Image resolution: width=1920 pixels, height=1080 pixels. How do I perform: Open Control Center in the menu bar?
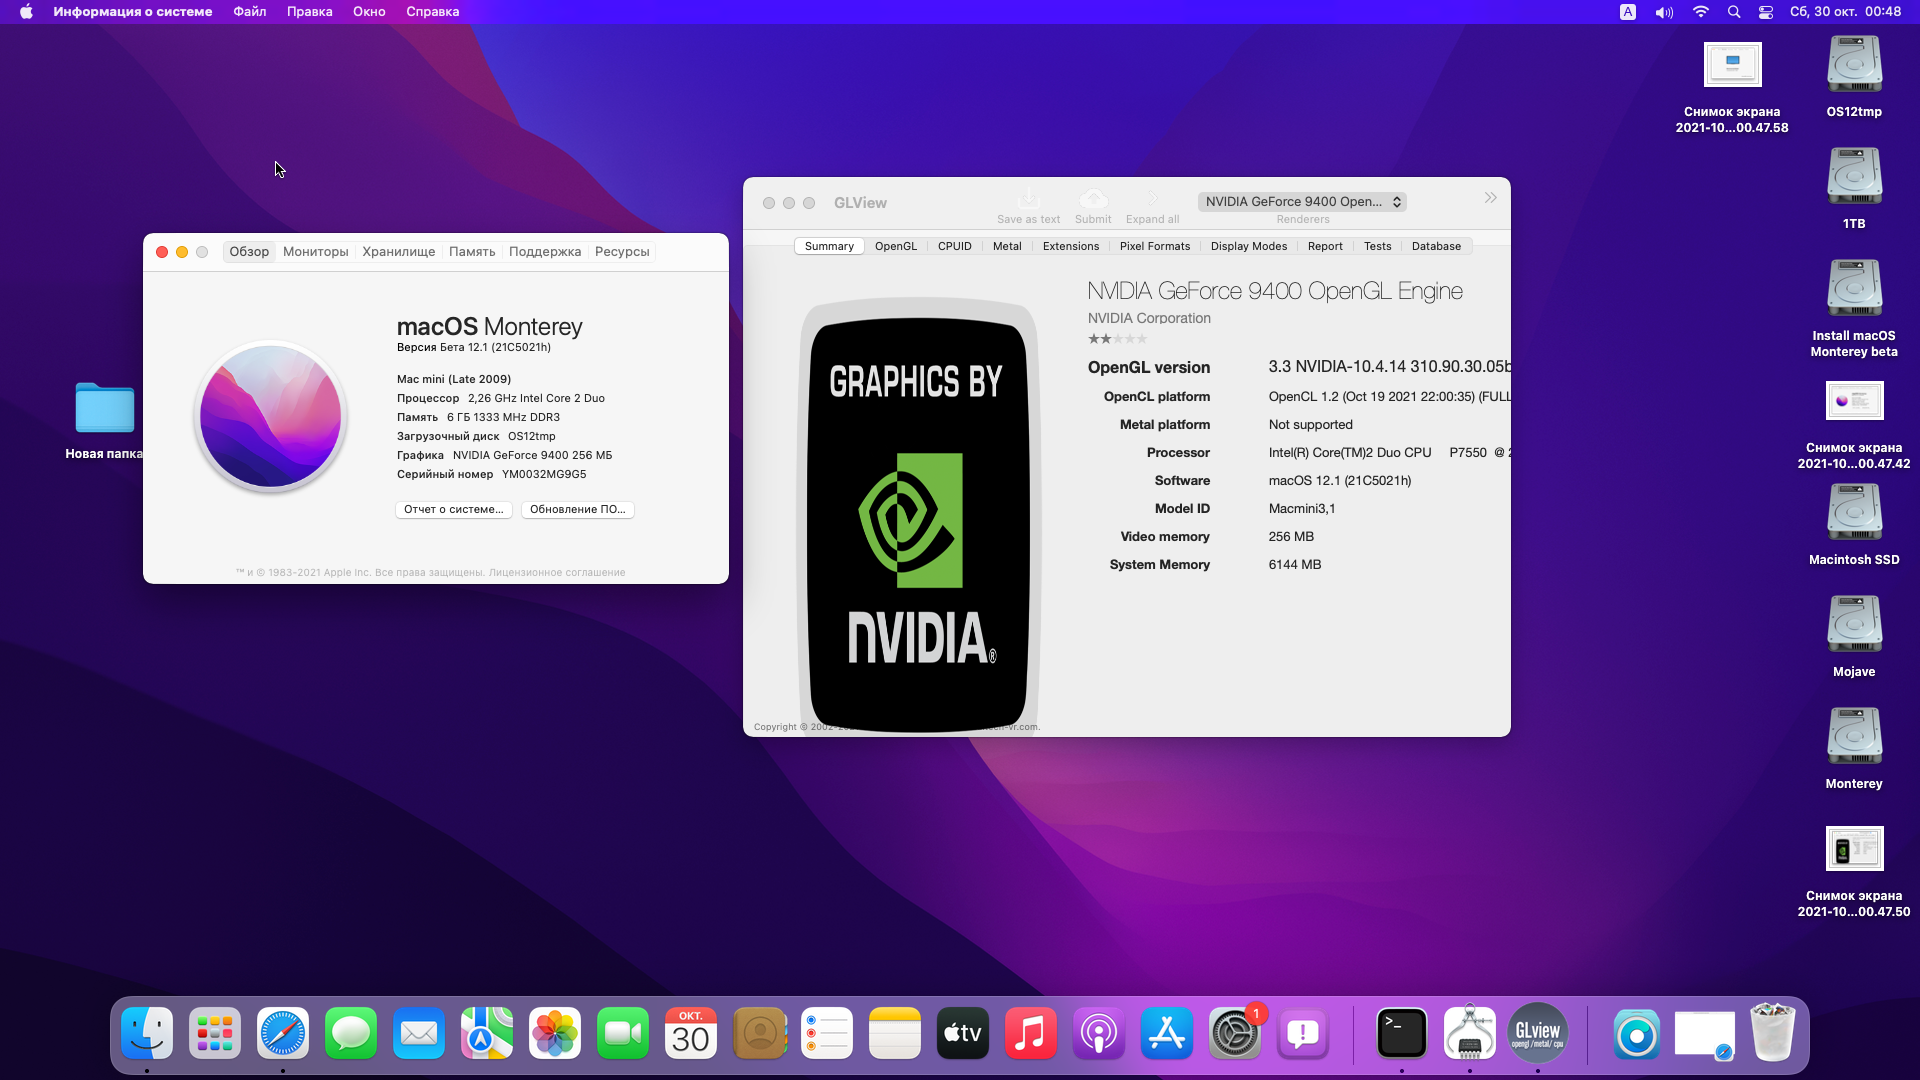[x=1766, y=12]
